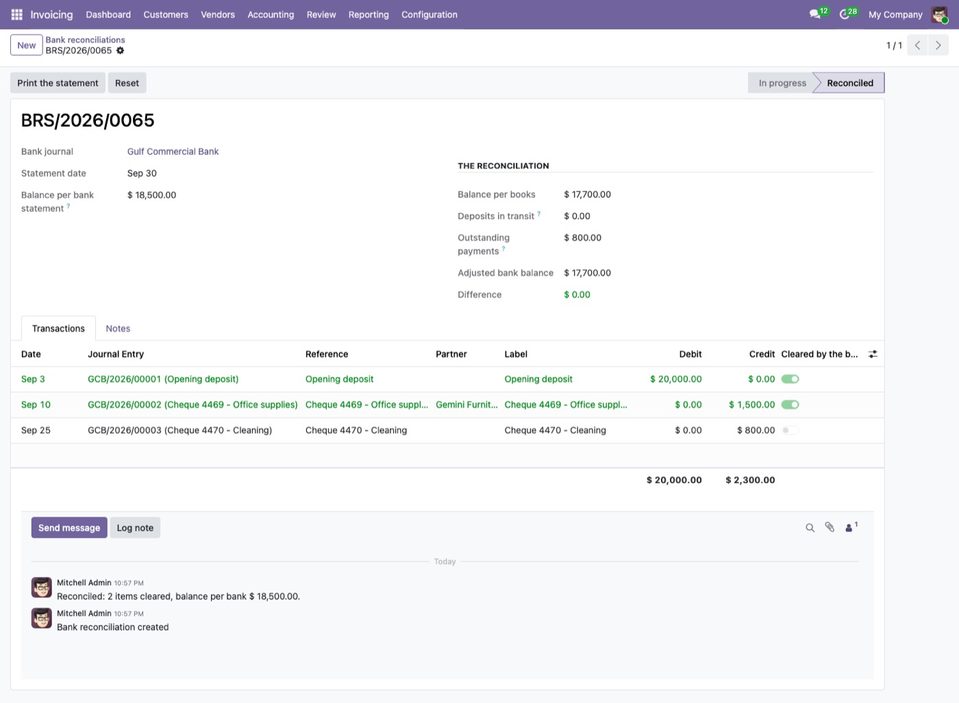Enable cleared switch for Cheque 4470 row

click(789, 431)
